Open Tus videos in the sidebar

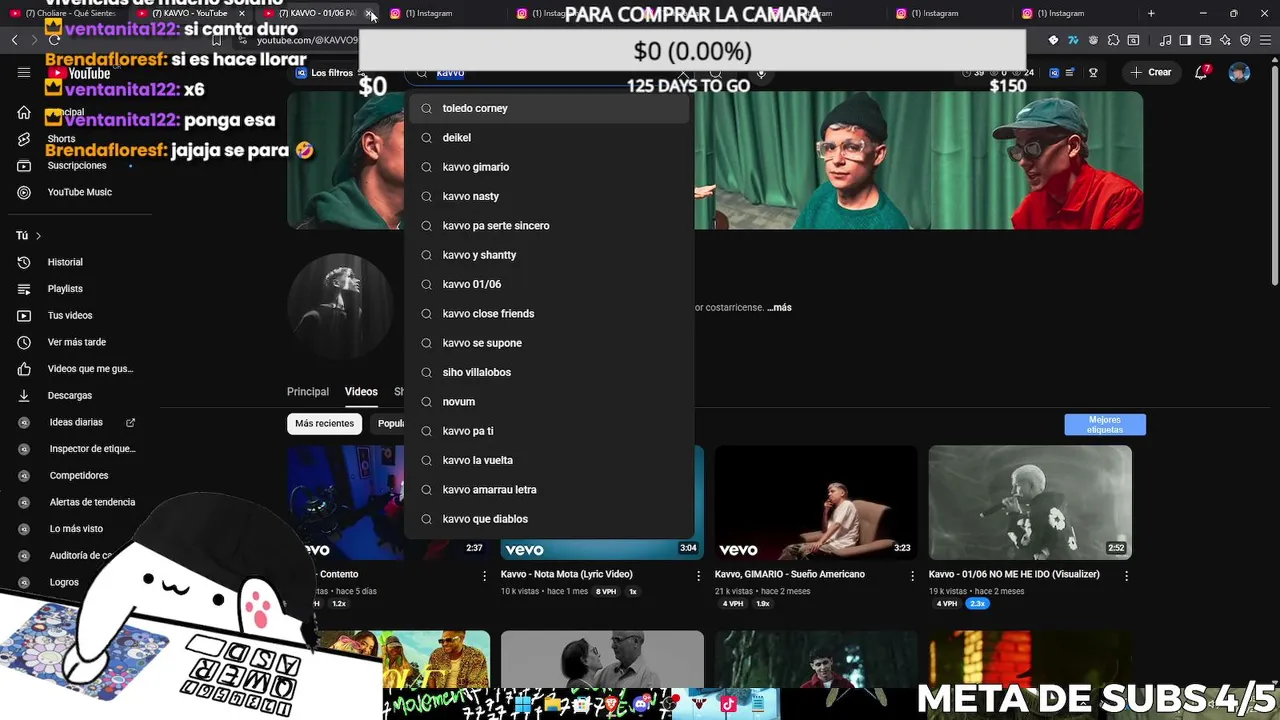[x=70, y=316]
